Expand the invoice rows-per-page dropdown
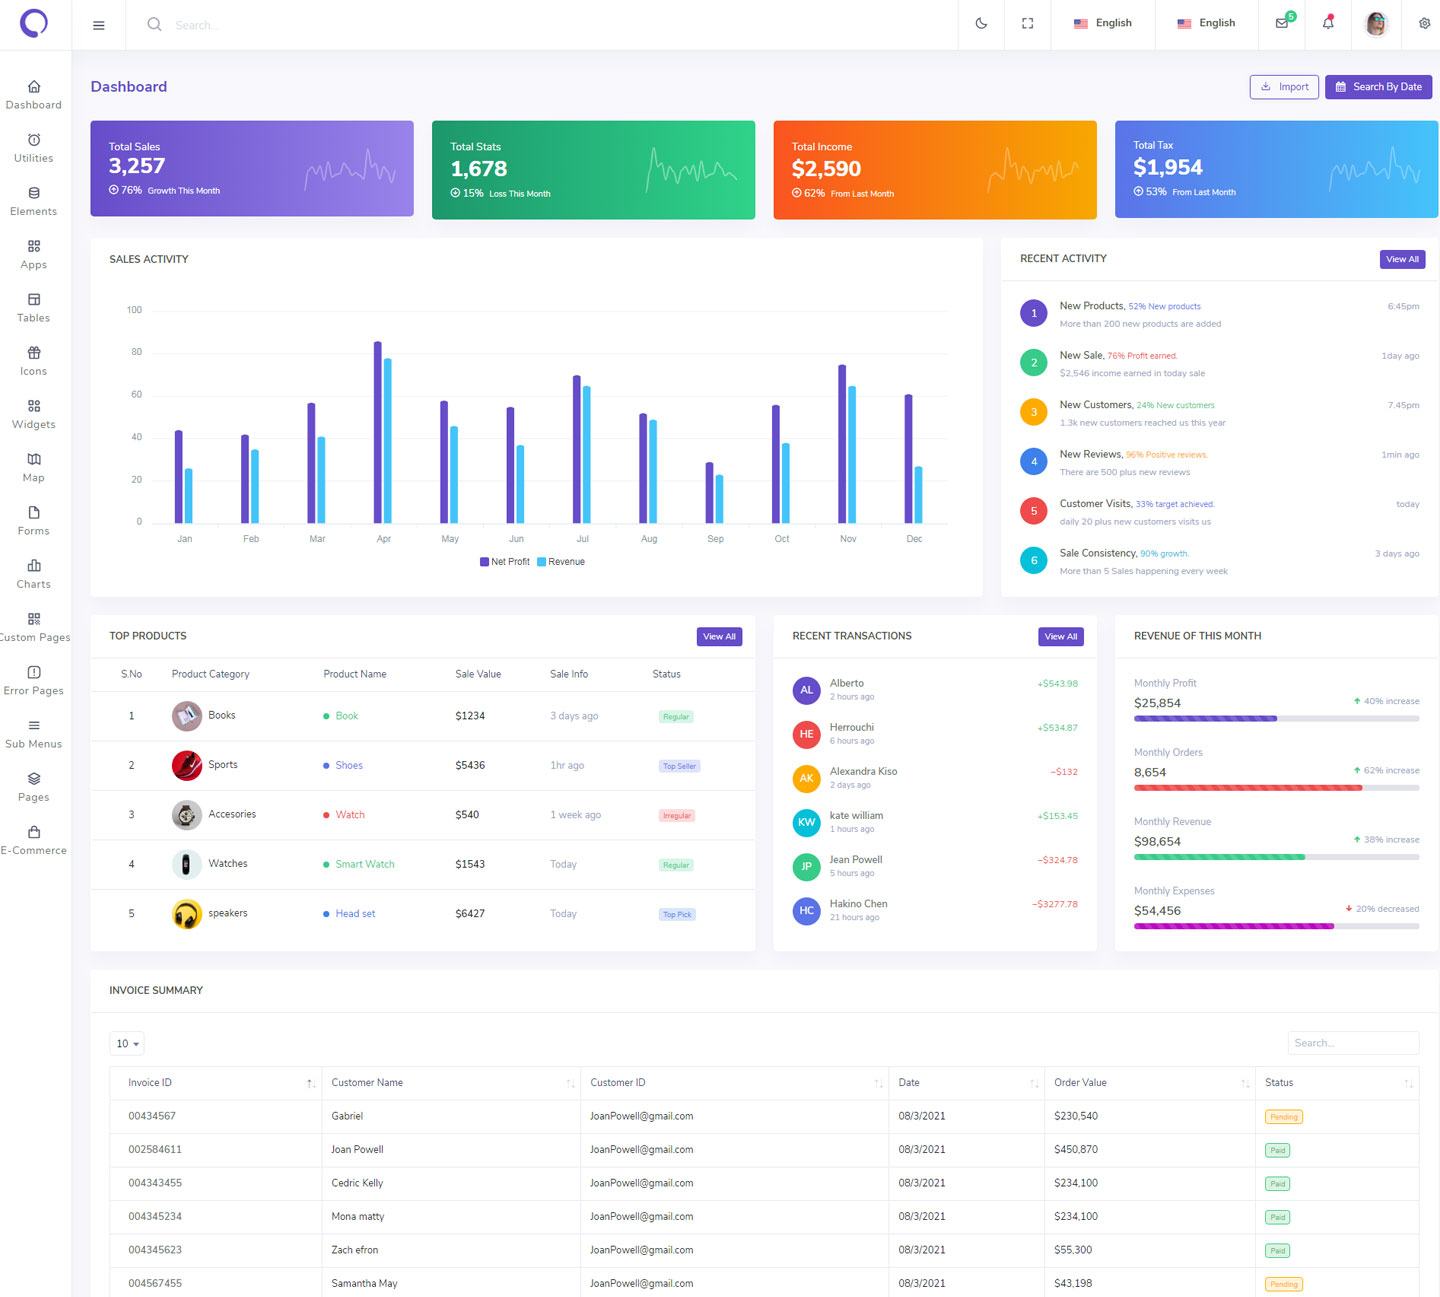1440x1297 pixels. [x=127, y=1044]
